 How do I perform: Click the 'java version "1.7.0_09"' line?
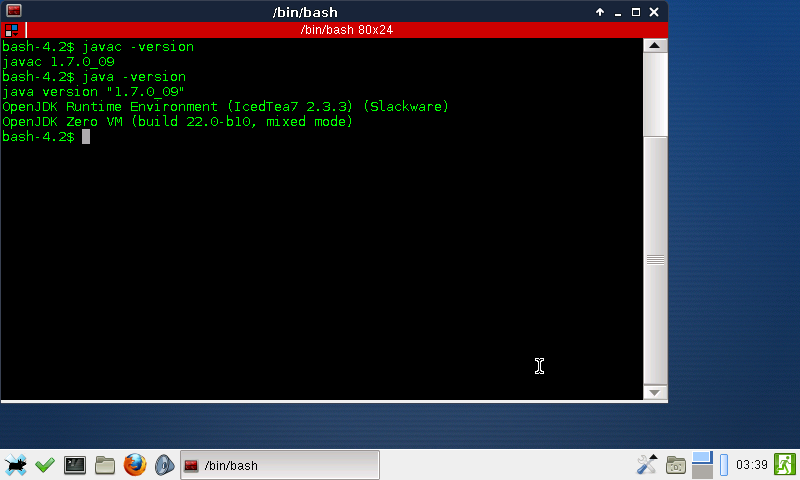coord(93,92)
